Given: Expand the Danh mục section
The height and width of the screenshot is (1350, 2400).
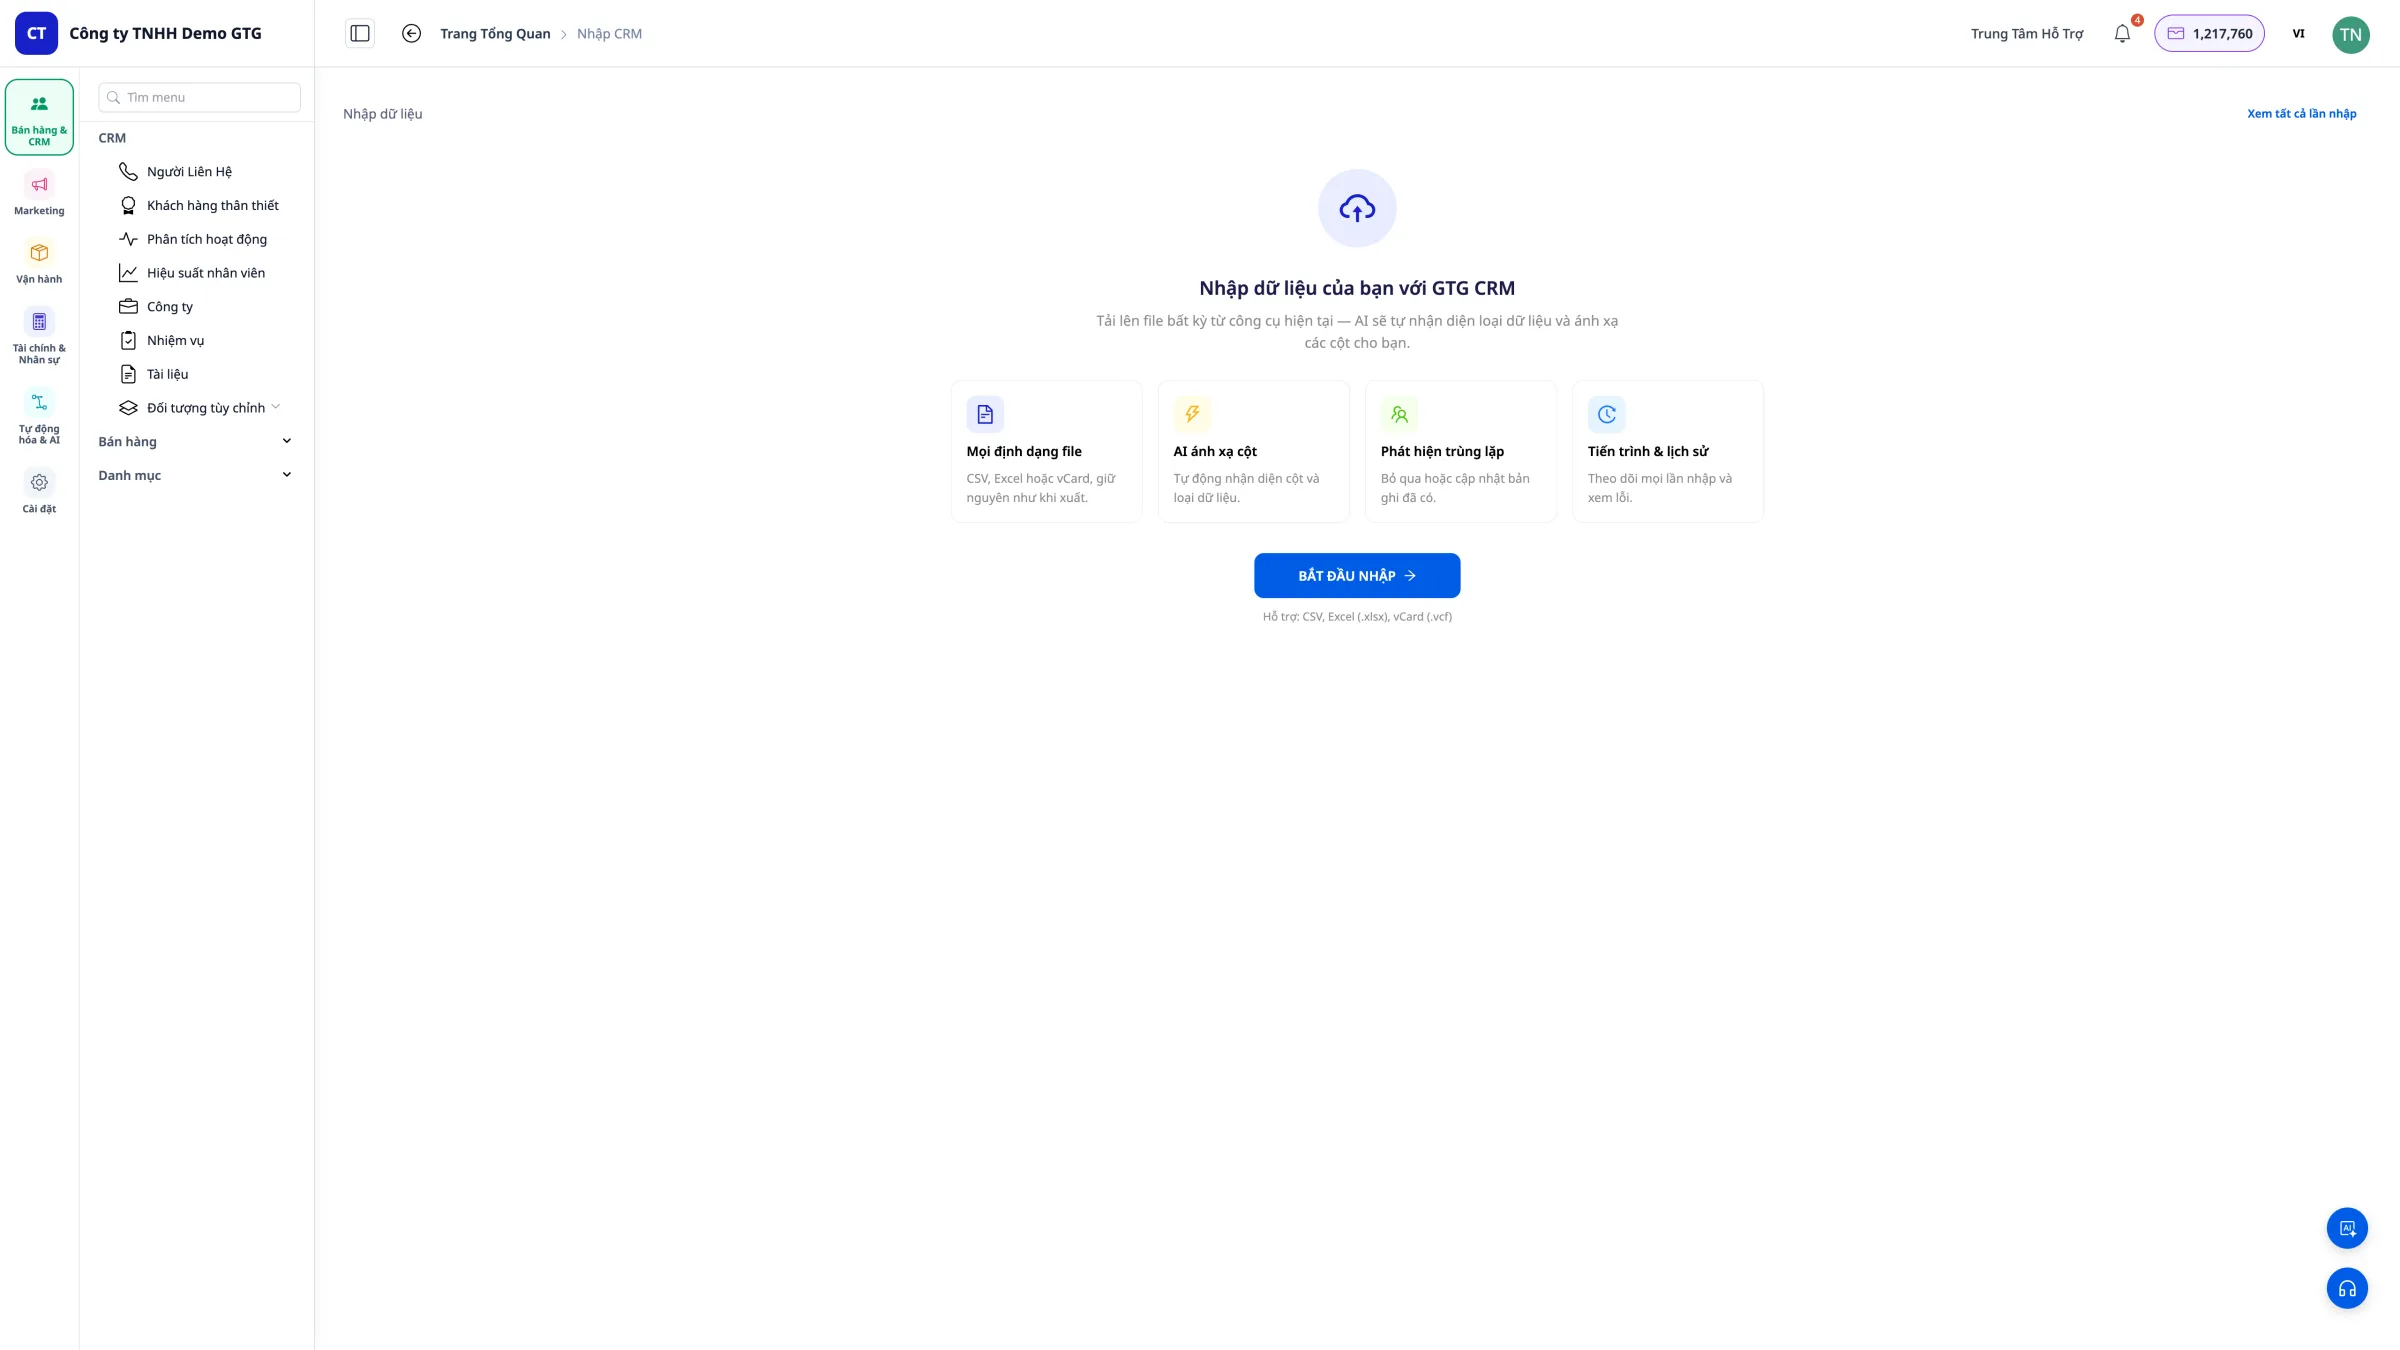Looking at the screenshot, I should (x=196, y=475).
